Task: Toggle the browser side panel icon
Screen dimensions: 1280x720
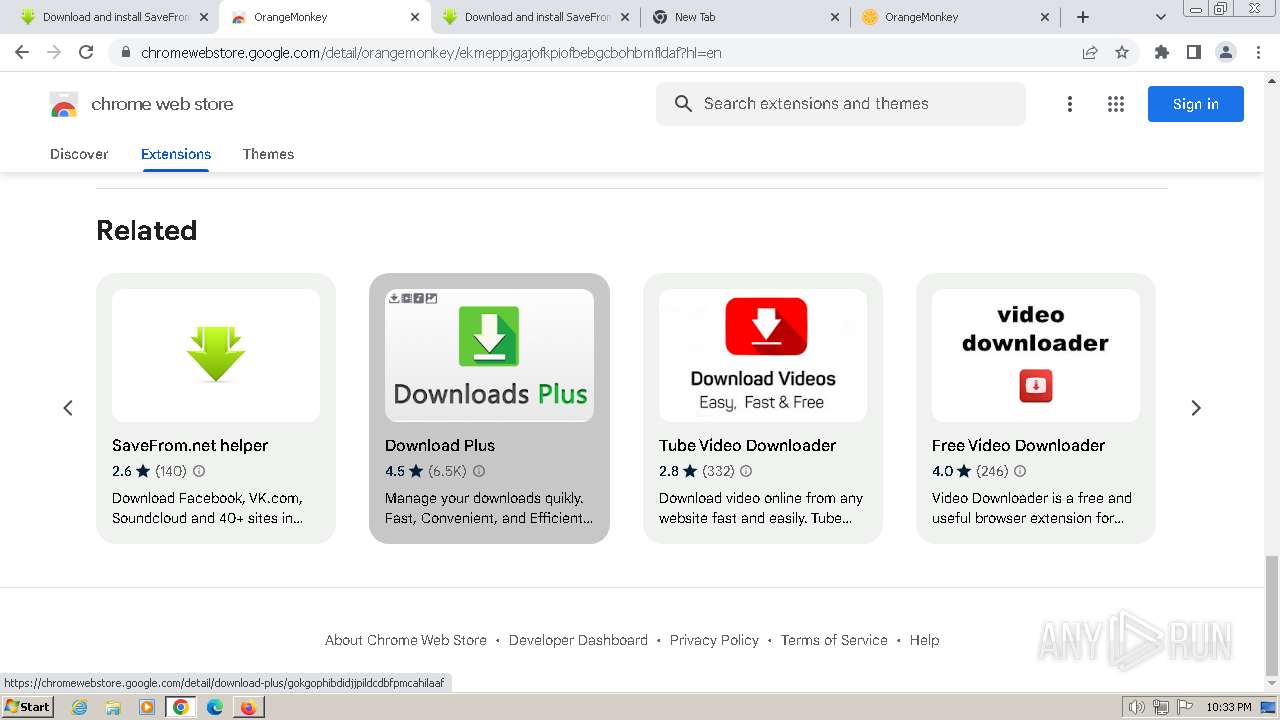Action: coord(1193,52)
